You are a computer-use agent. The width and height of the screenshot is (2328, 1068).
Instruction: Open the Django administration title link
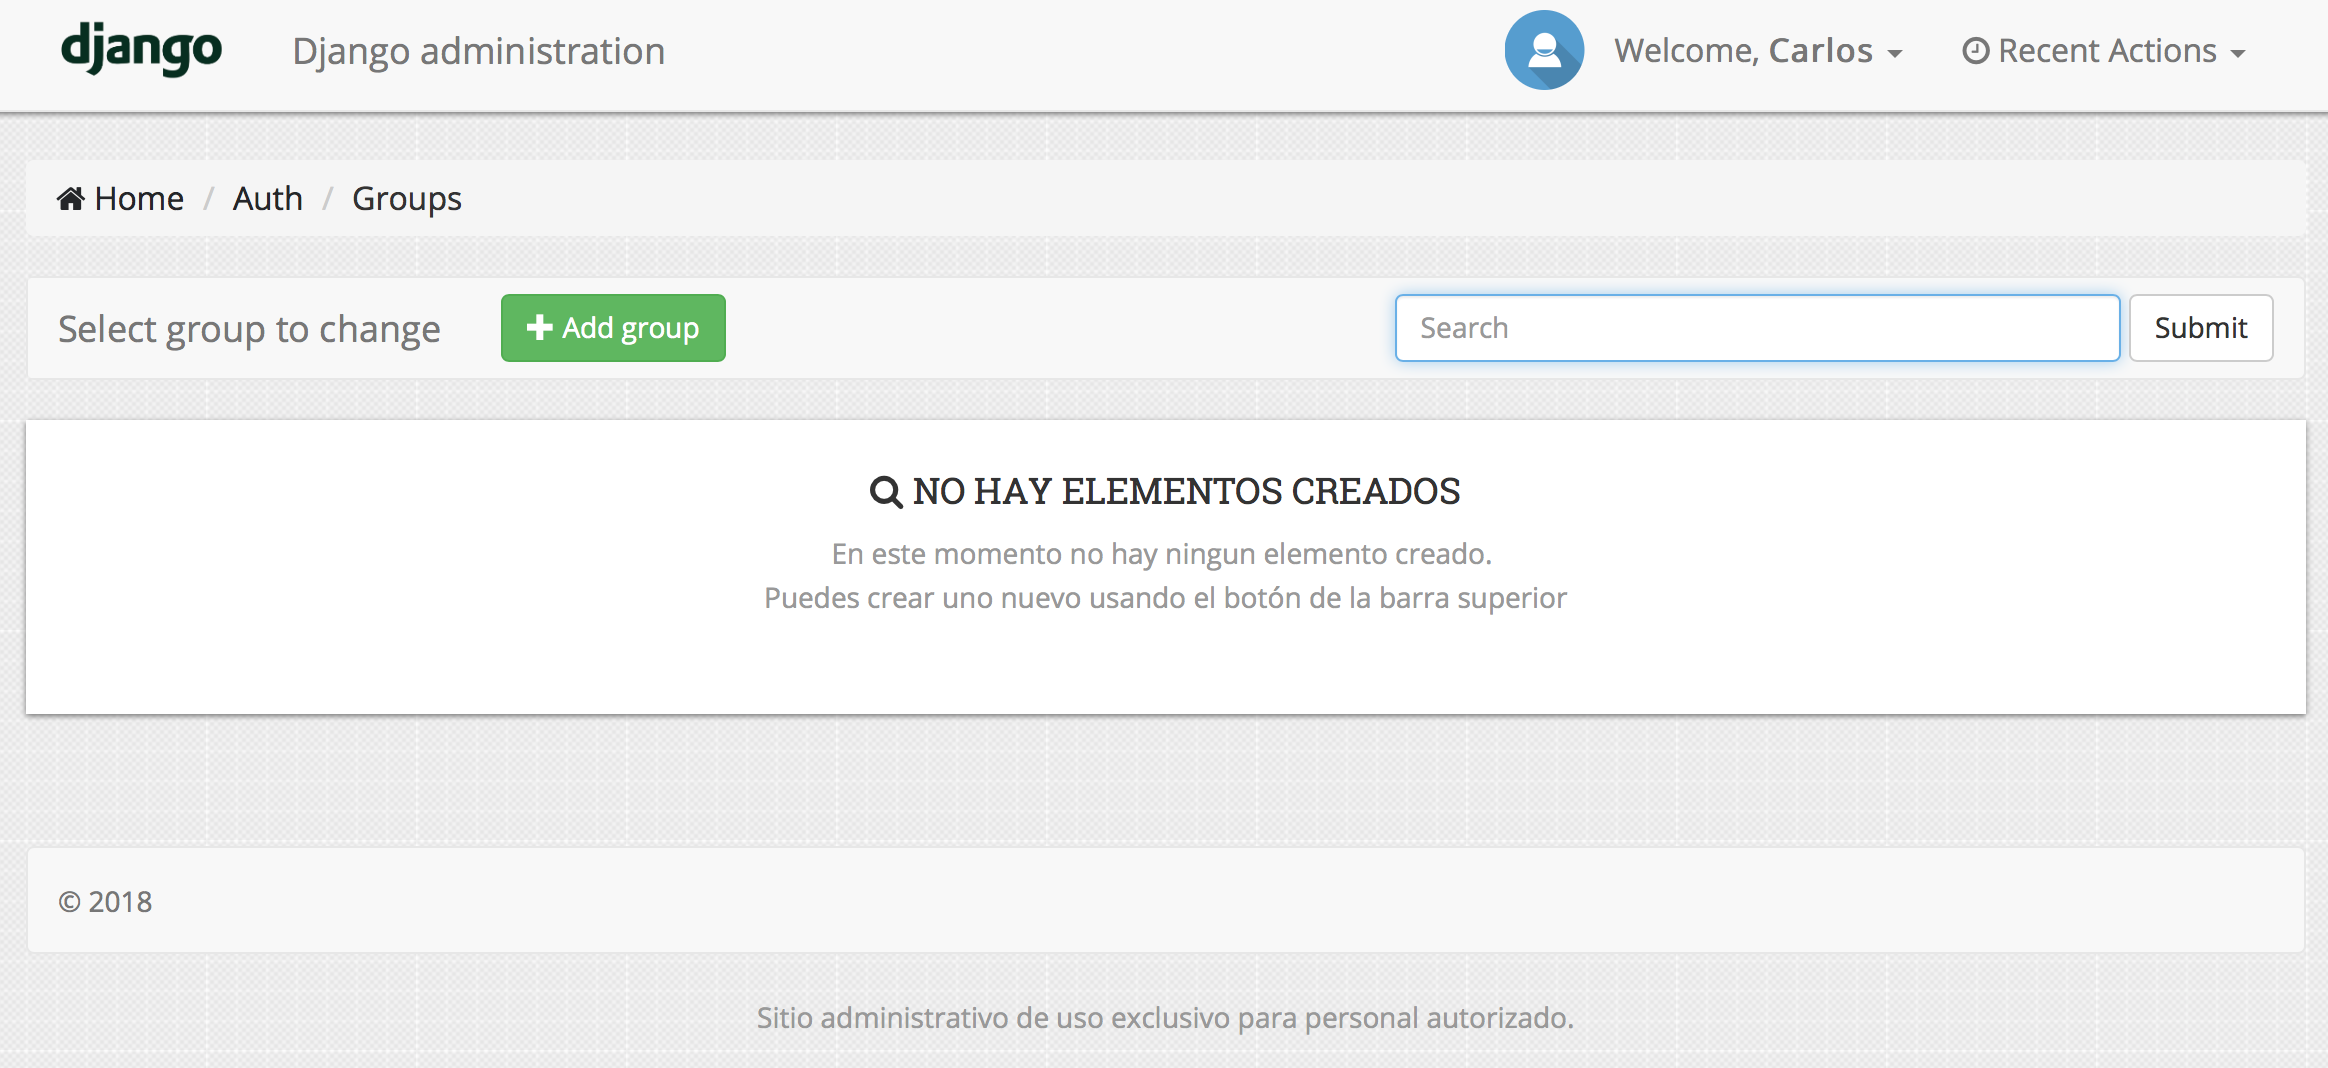pyautogui.click(x=478, y=51)
